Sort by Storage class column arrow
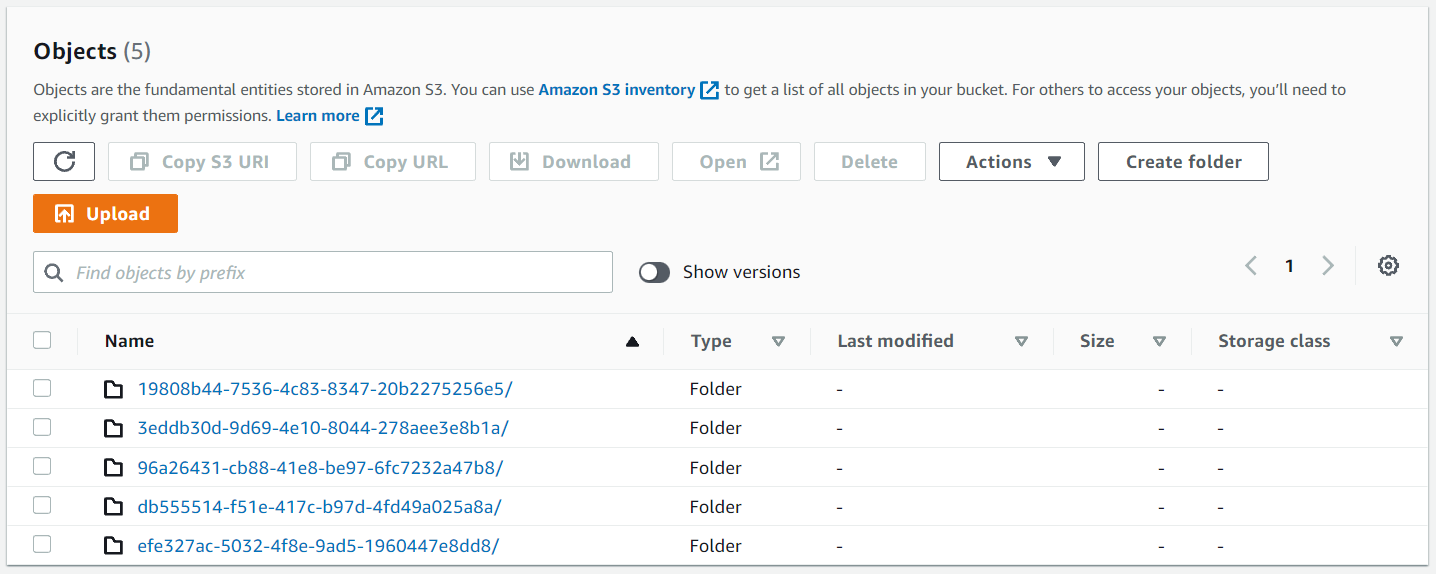The height and width of the screenshot is (574, 1436). click(1396, 342)
